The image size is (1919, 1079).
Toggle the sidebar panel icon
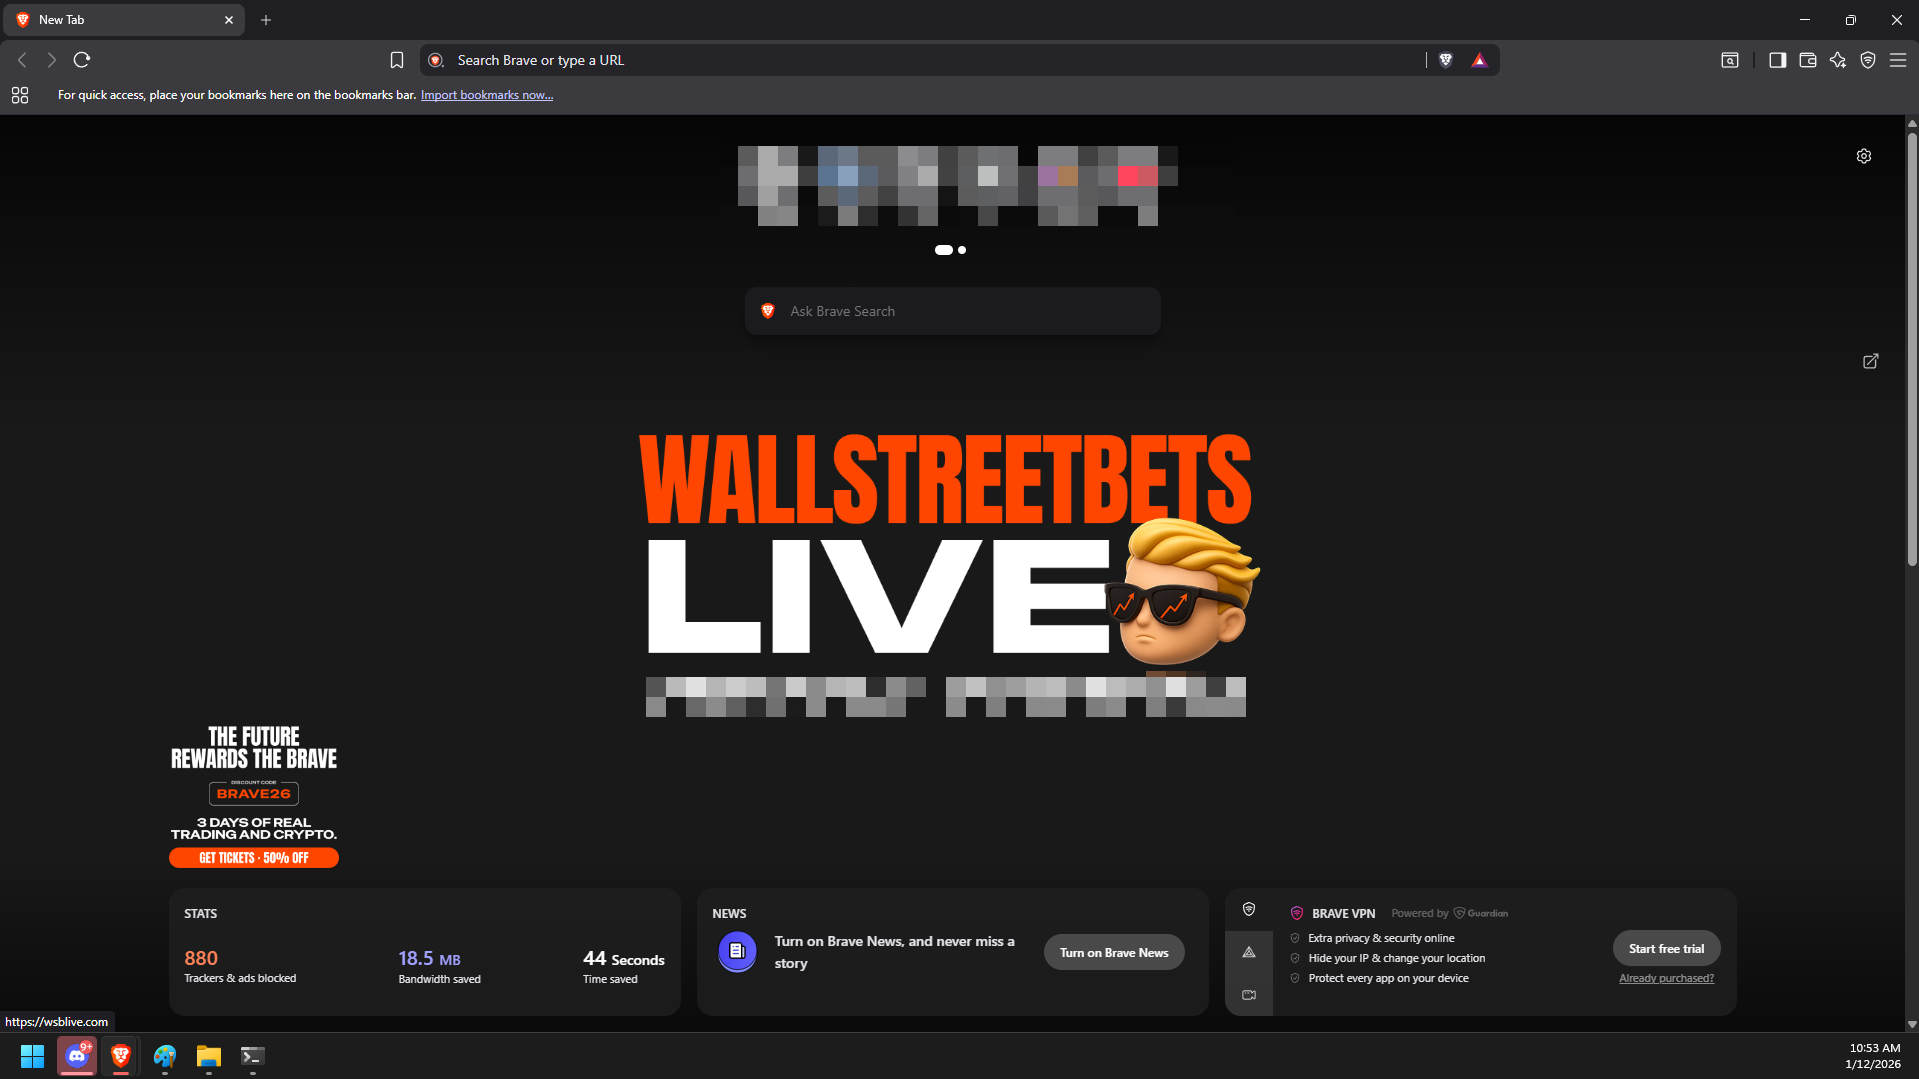[x=1777, y=60]
